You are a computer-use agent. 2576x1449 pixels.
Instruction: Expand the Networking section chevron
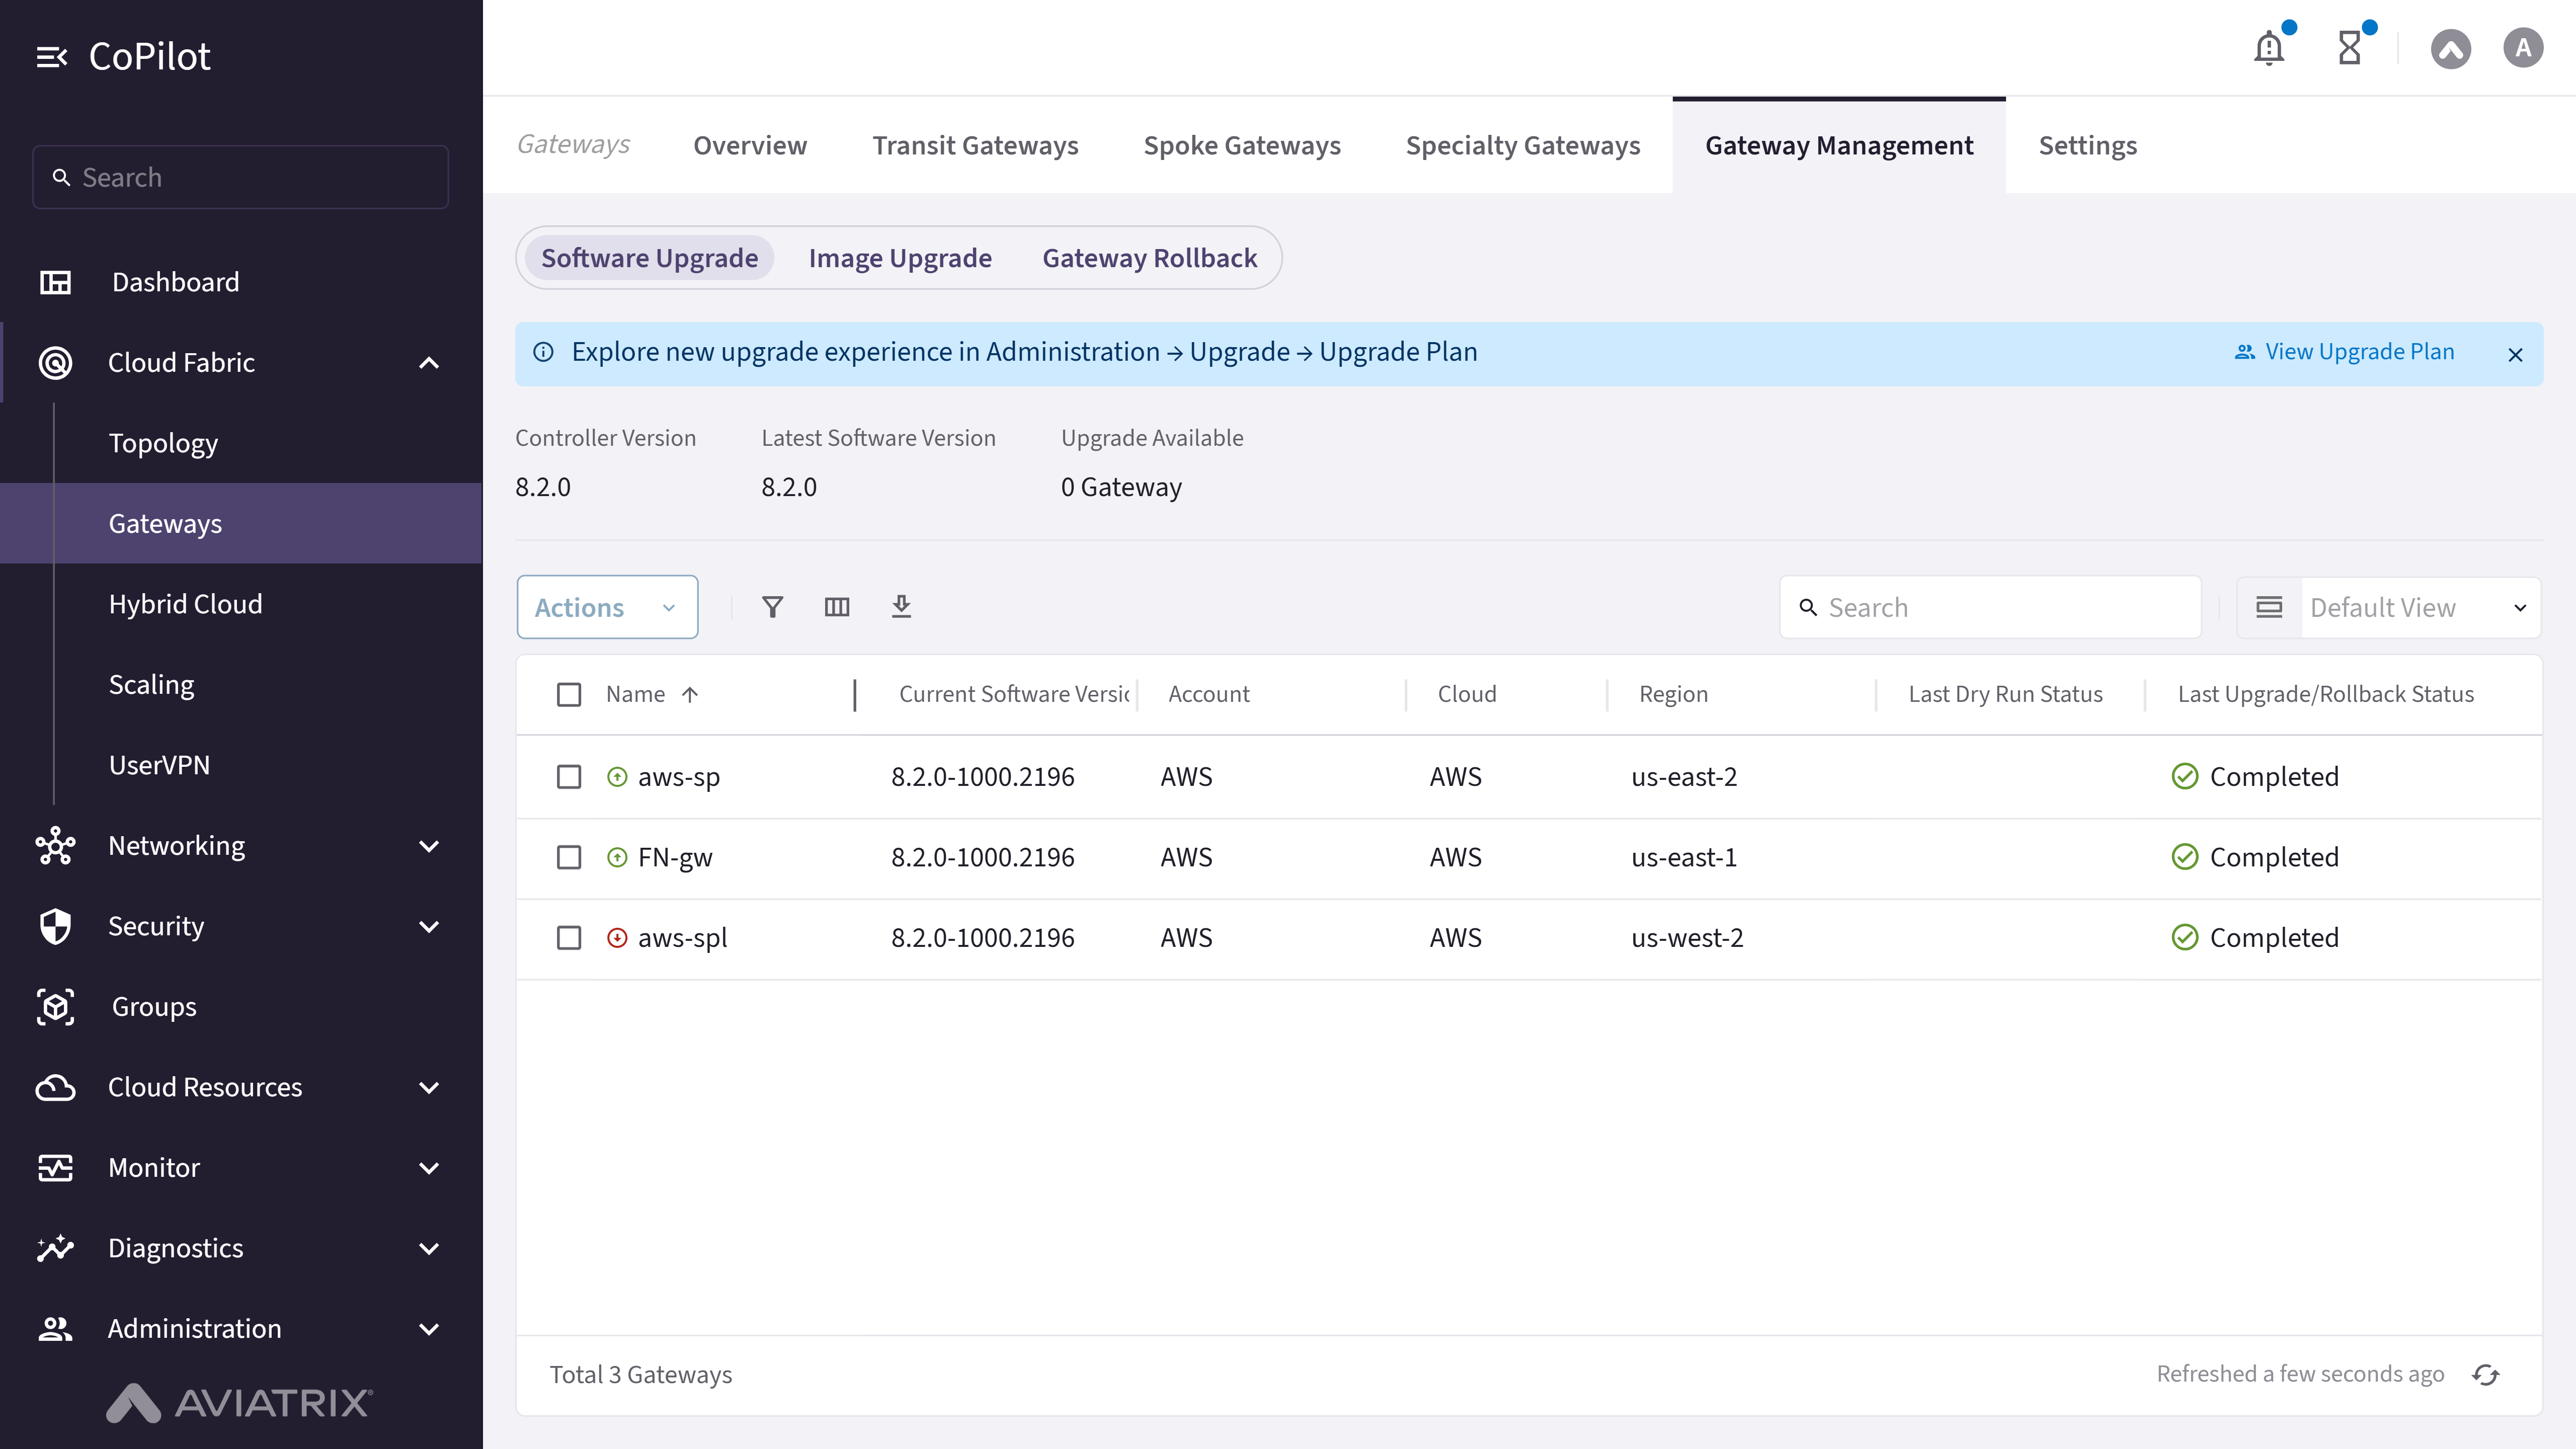[429, 846]
